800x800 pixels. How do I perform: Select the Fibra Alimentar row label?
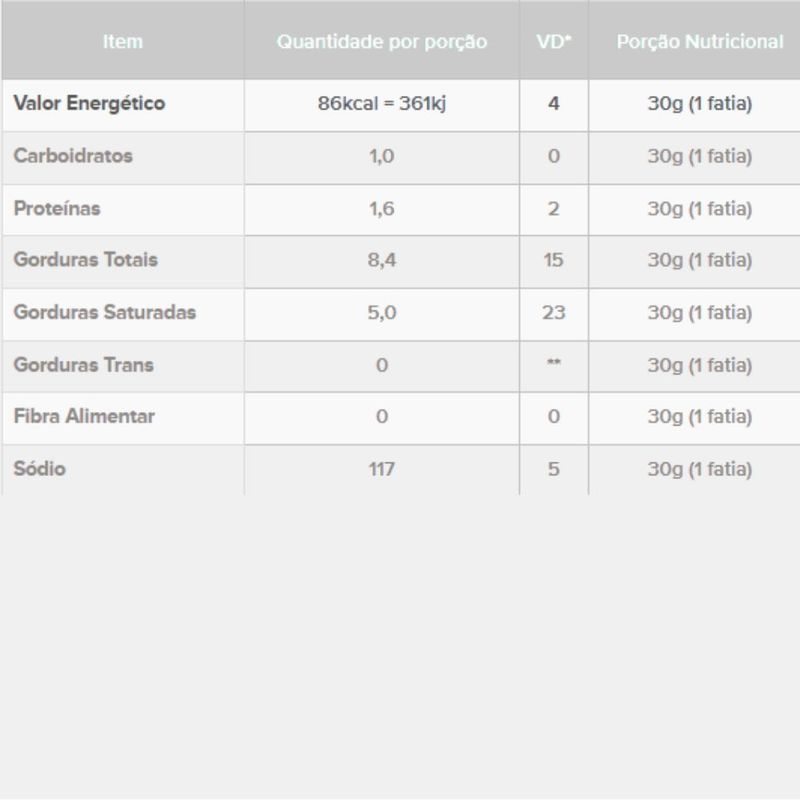(84, 416)
